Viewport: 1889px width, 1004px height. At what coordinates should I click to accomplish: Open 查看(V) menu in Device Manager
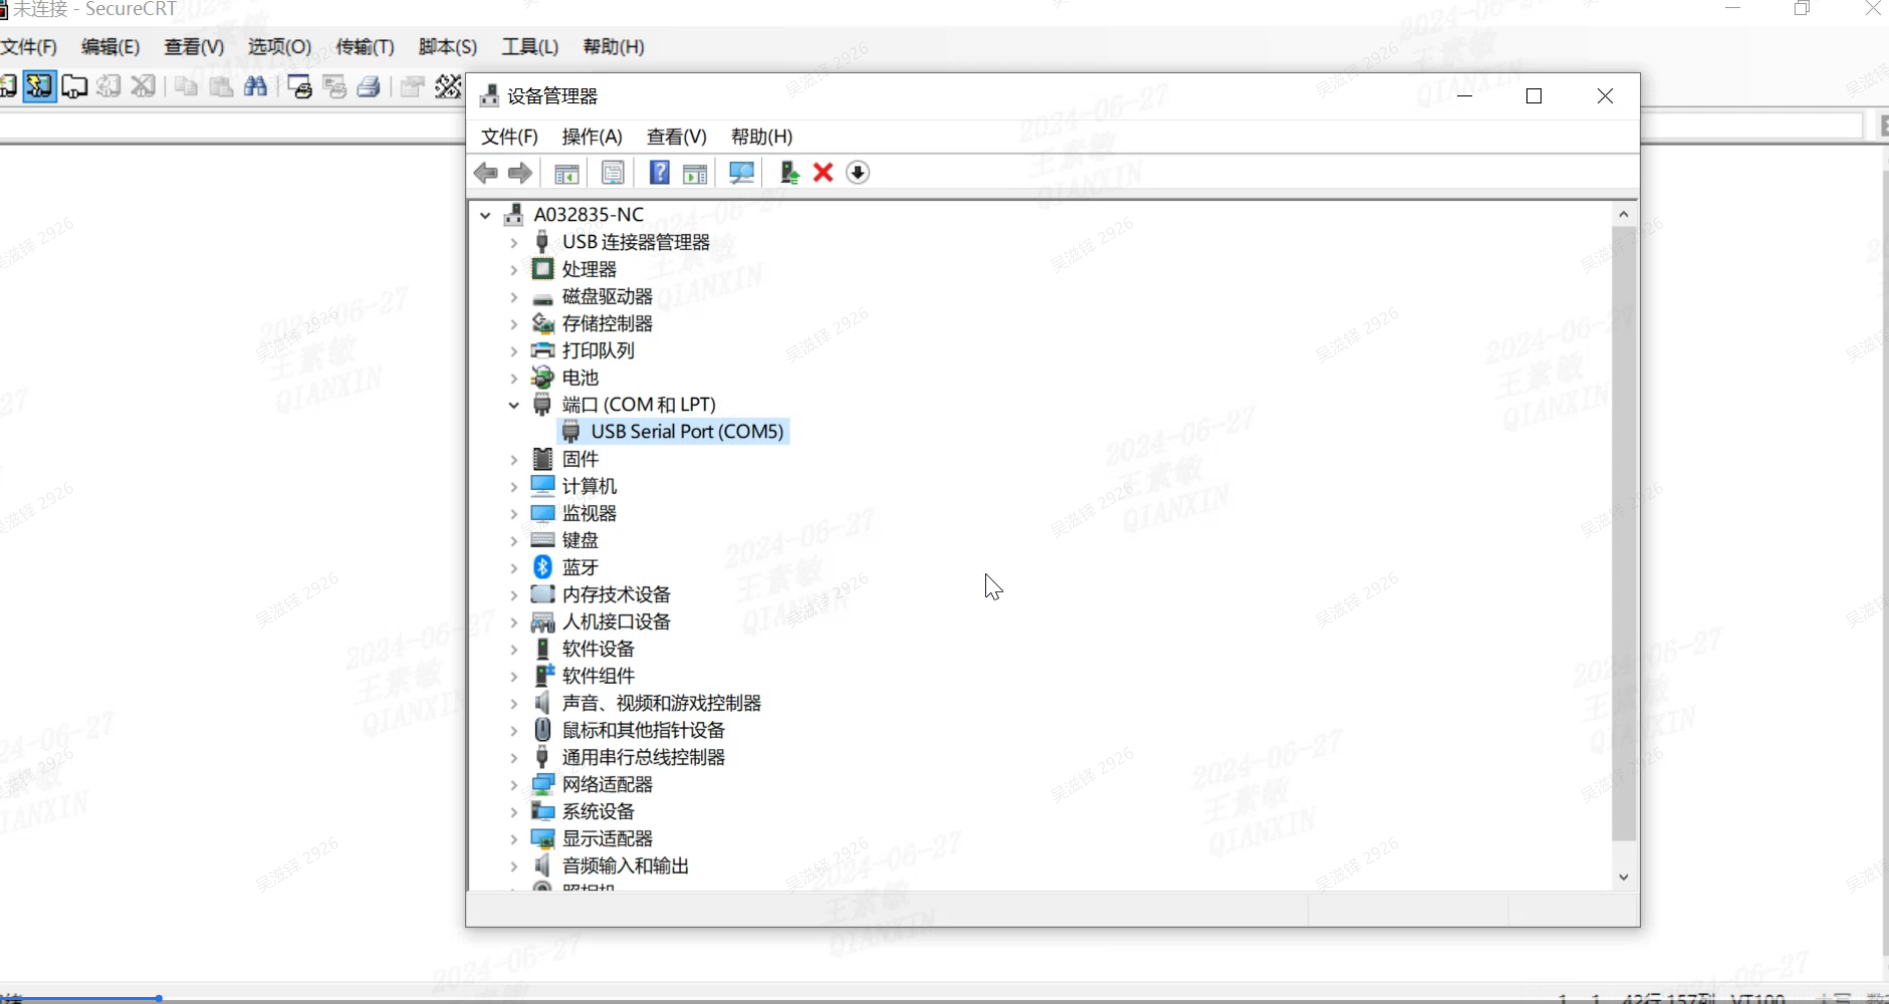[x=676, y=137]
